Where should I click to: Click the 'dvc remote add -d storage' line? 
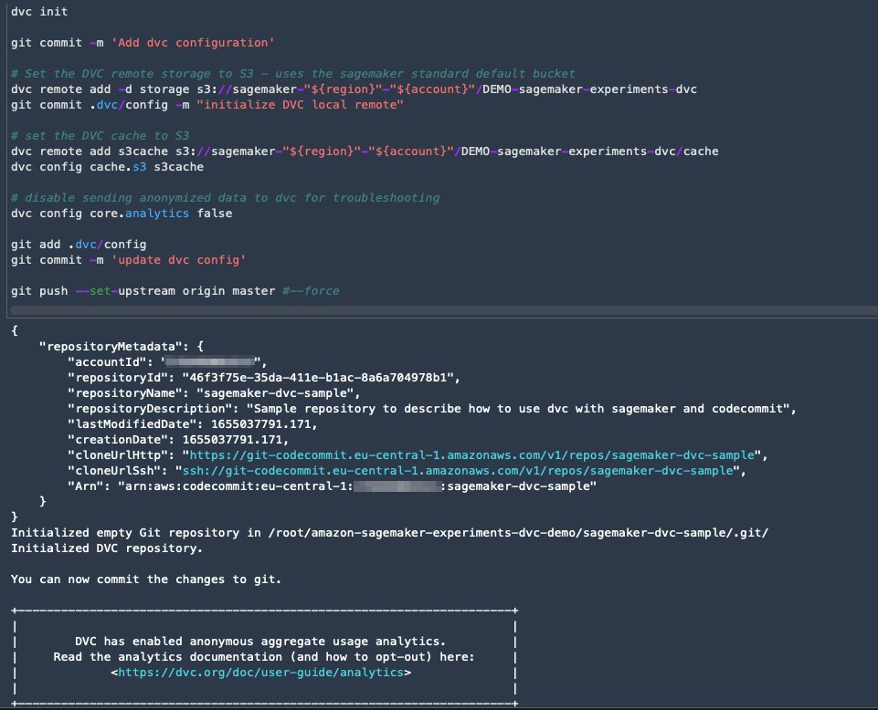(x=354, y=89)
